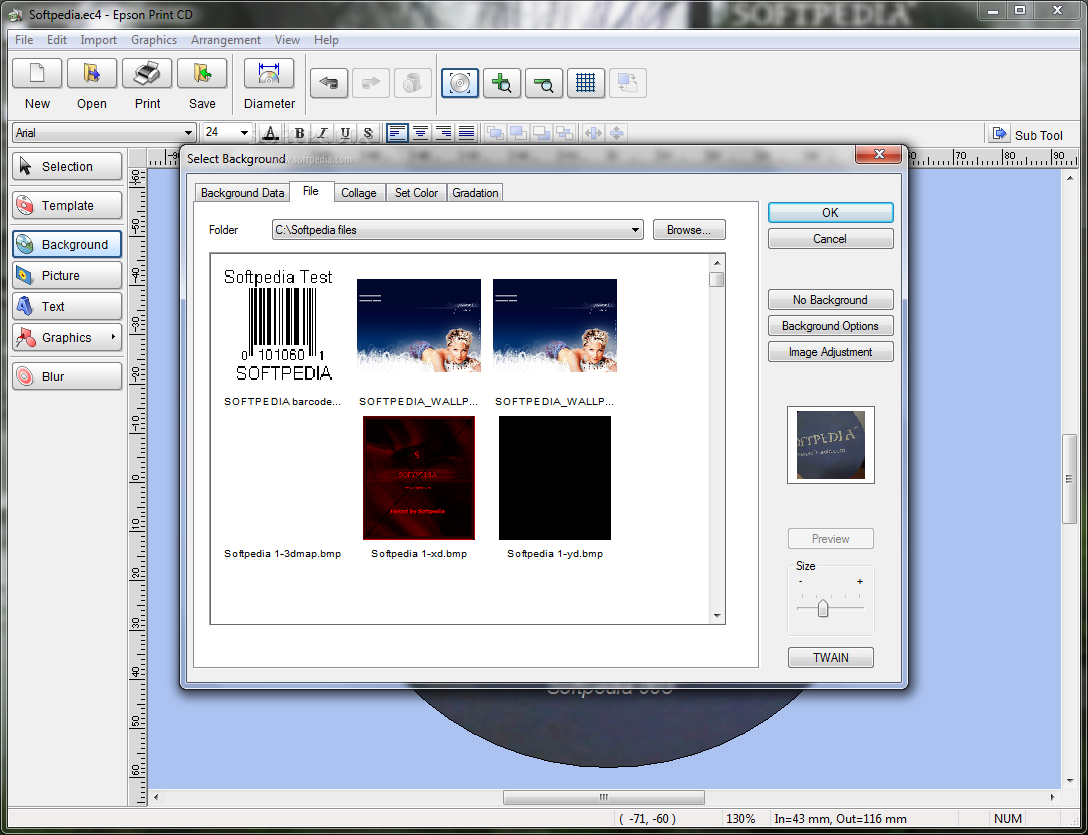This screenshot has height=835, width=1088.
Task: Click the Zoom in magnifier icon
Action: (502, 83)
